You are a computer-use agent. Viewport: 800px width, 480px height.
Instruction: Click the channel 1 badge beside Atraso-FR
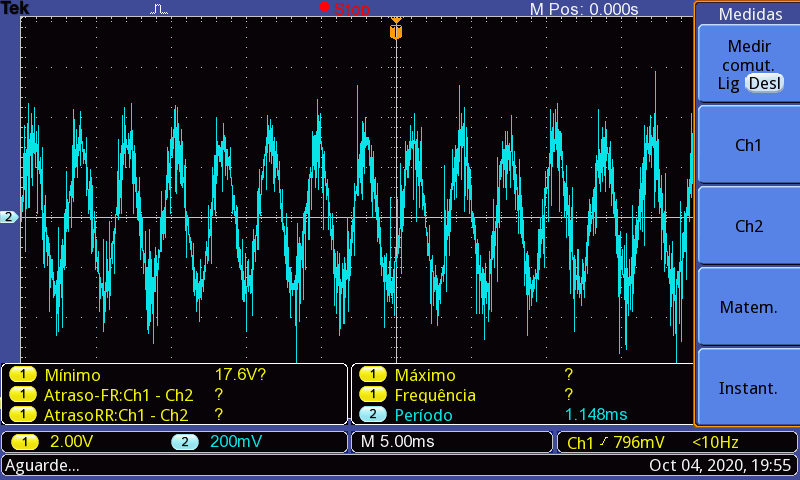tap(22, 395)
